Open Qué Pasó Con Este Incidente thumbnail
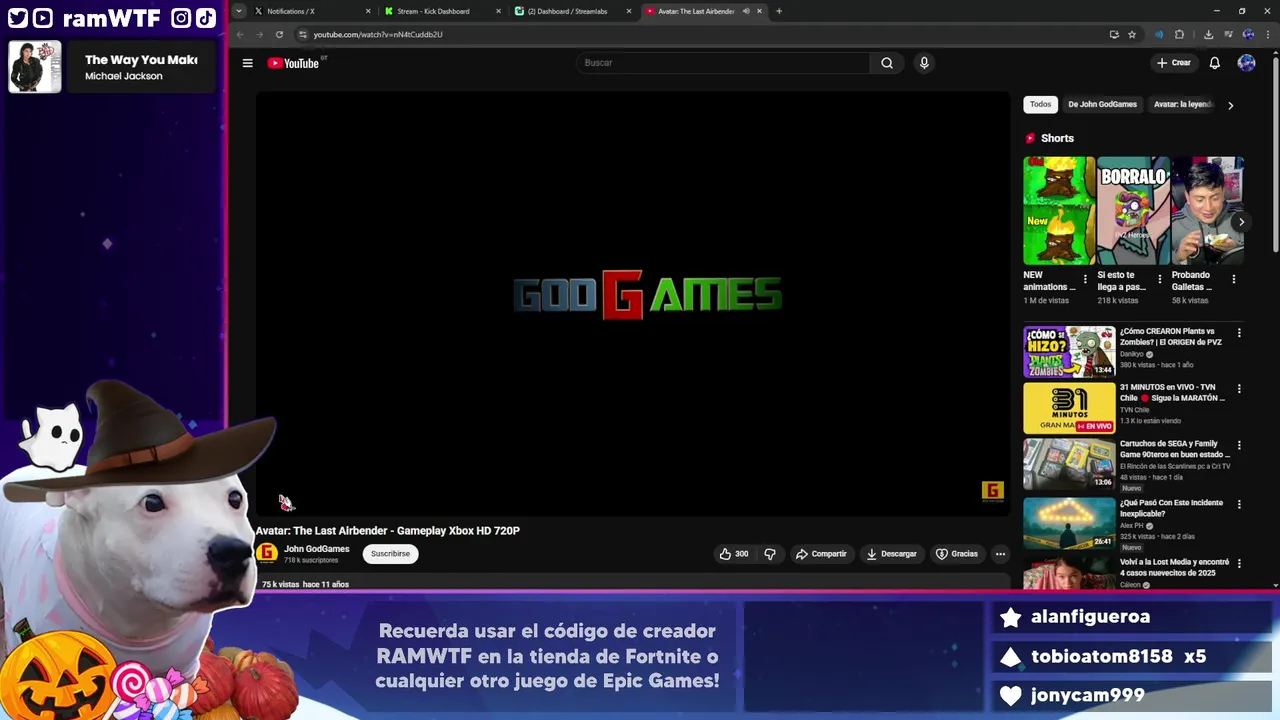Viewport: 1280px width, 720px height. click(x=1069, y=522)
